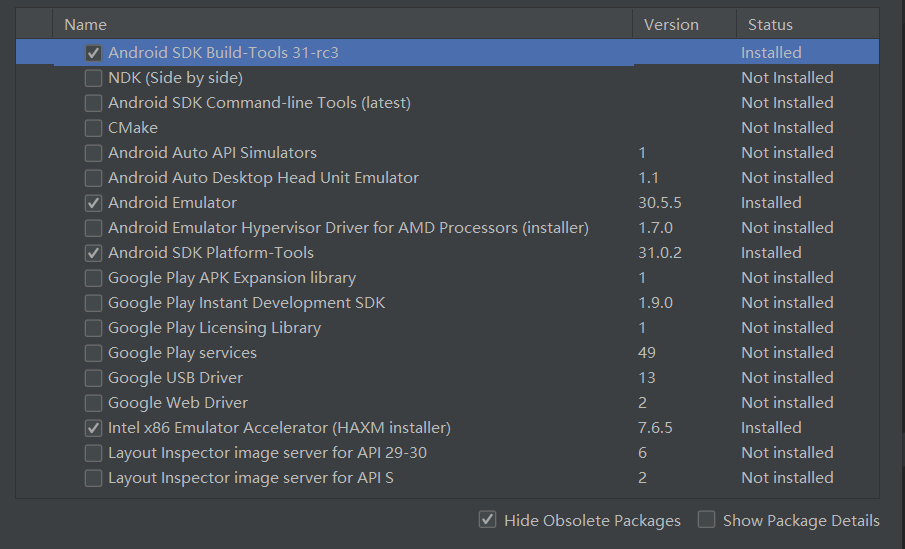Select Android SDK Platform-Tools name
The width and height of the screenshot is (905, 549).
(x=211, y=253)
